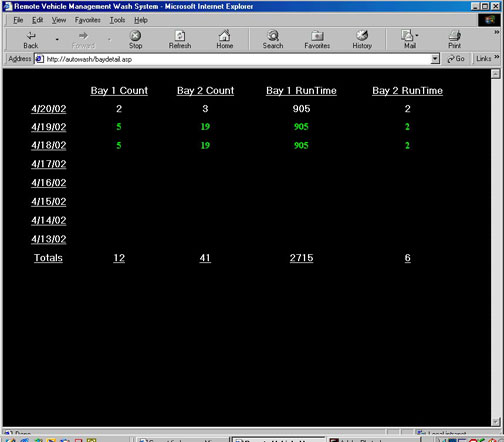The width and height of the screenshot is (504, 442).
Task: Click the Bay 1 Count header link
Action: [119, 91]
